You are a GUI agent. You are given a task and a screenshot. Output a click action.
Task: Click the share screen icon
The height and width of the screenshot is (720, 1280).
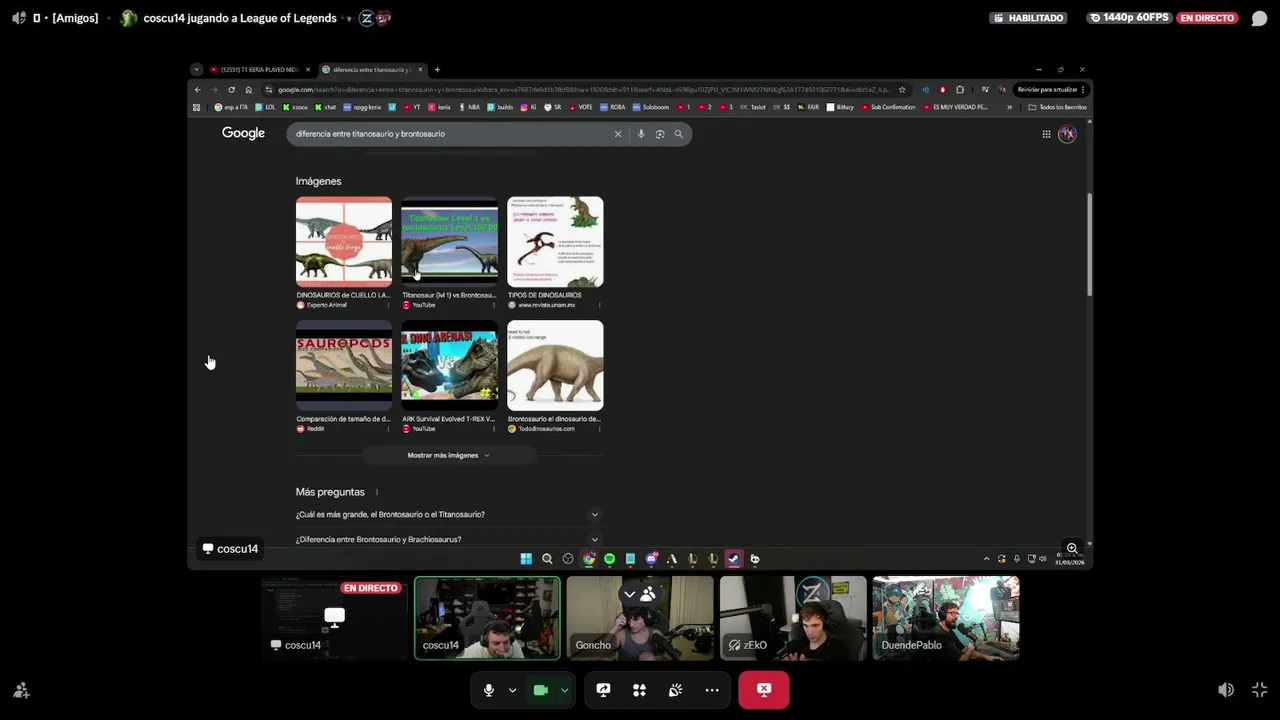603,690
